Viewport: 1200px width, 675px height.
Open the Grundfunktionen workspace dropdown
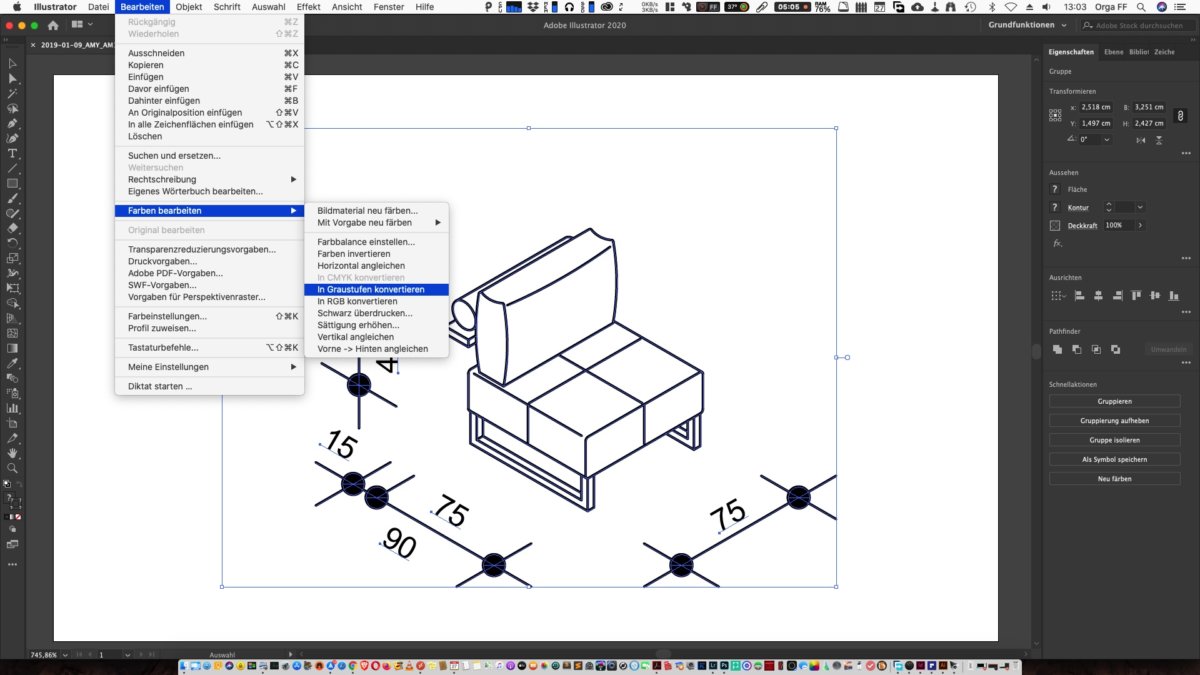pyautogui.click(x=1026, y=25)
